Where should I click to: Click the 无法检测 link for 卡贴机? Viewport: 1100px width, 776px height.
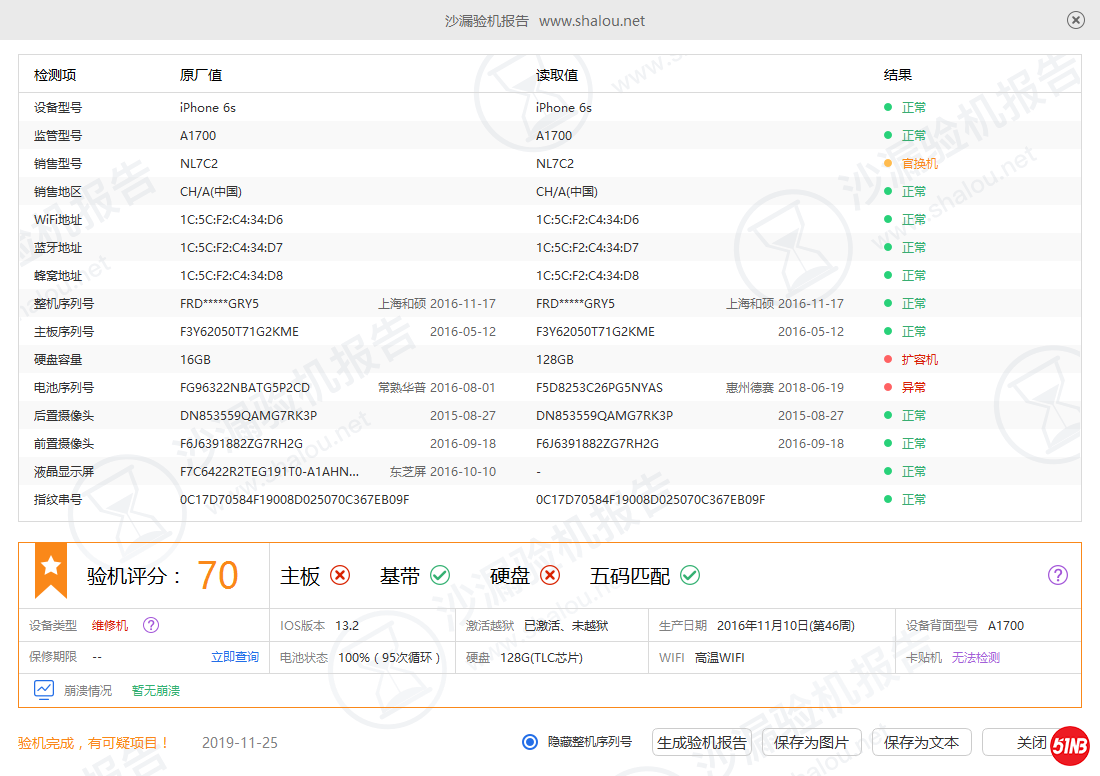(975, 657)
